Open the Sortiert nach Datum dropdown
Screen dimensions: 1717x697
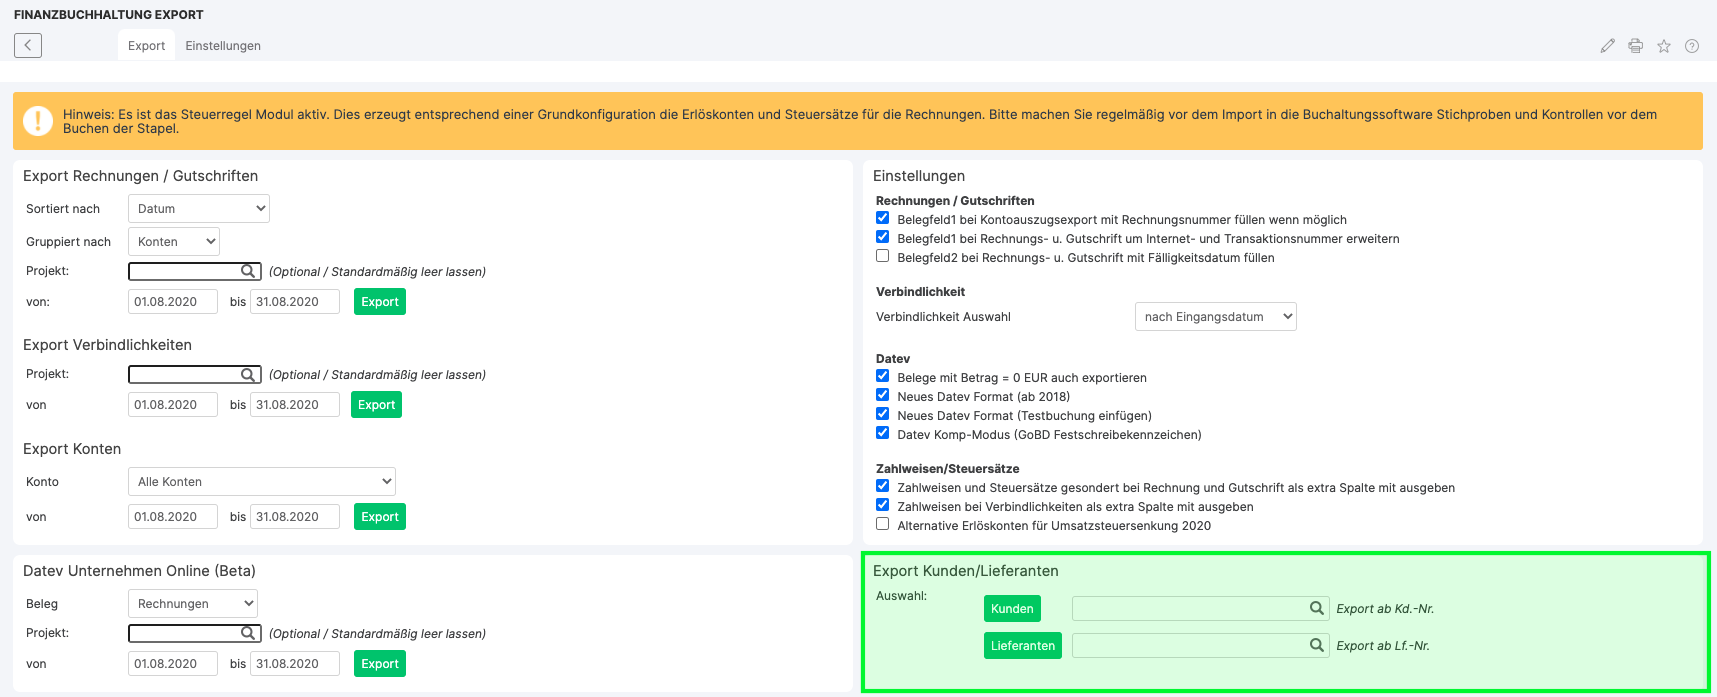tap(199, 209)
